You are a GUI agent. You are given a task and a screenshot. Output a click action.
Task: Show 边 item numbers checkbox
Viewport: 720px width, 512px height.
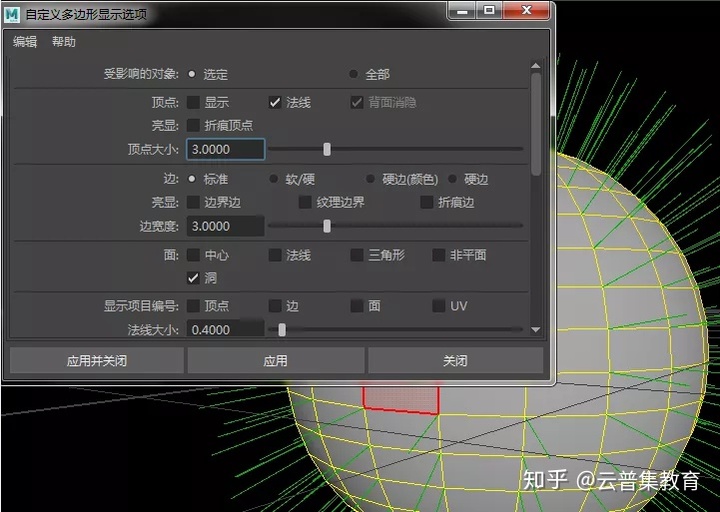click(x=275, y=306)
